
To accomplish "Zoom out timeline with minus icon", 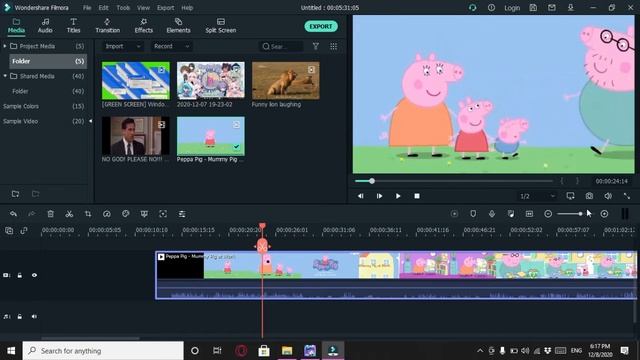I will point(548,214).
